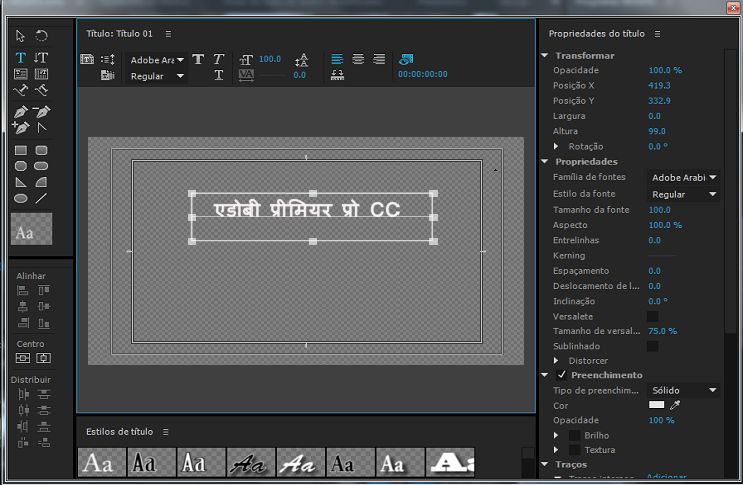Screen dimensions: 743x485
Task: Select the Vertical Path Type tool
Action: (x=41, y=90)
